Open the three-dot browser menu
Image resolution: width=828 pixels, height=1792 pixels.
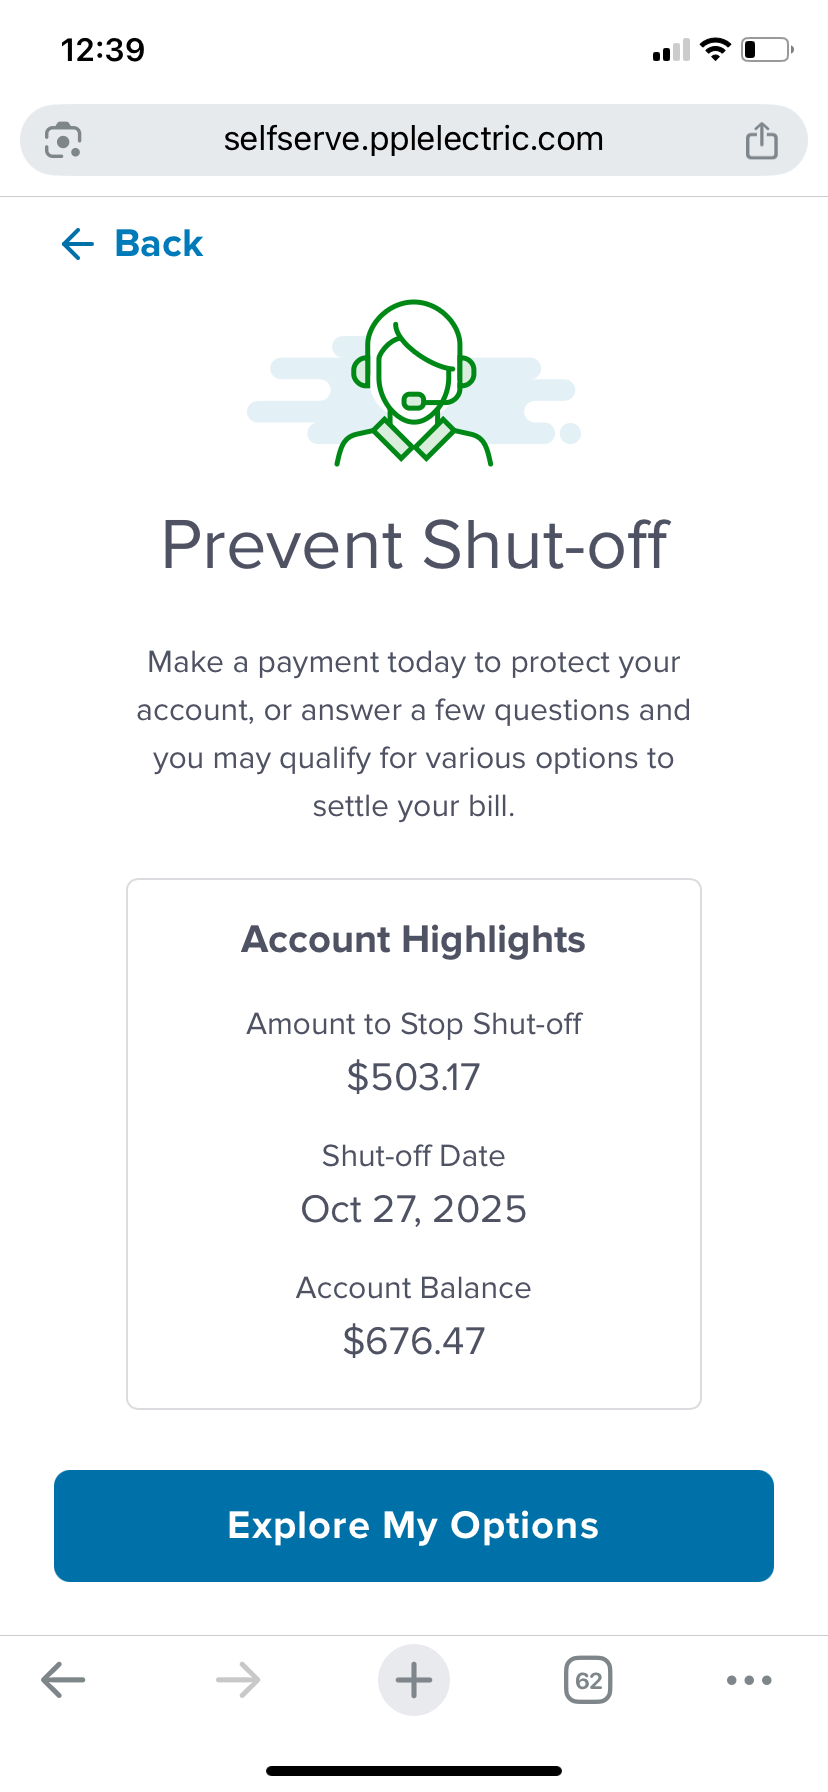point(749,1680)
